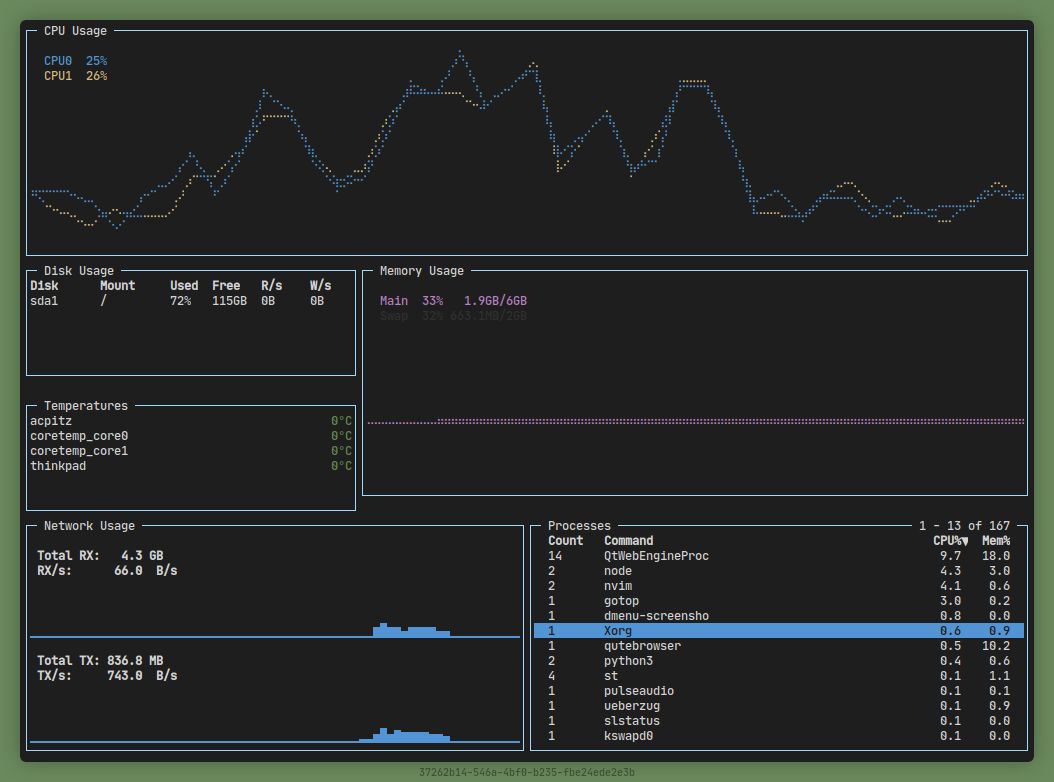This screenshot has width=1054, height=782.
Task: Sort processes by the Mem% column header
Action: point(995,541)
